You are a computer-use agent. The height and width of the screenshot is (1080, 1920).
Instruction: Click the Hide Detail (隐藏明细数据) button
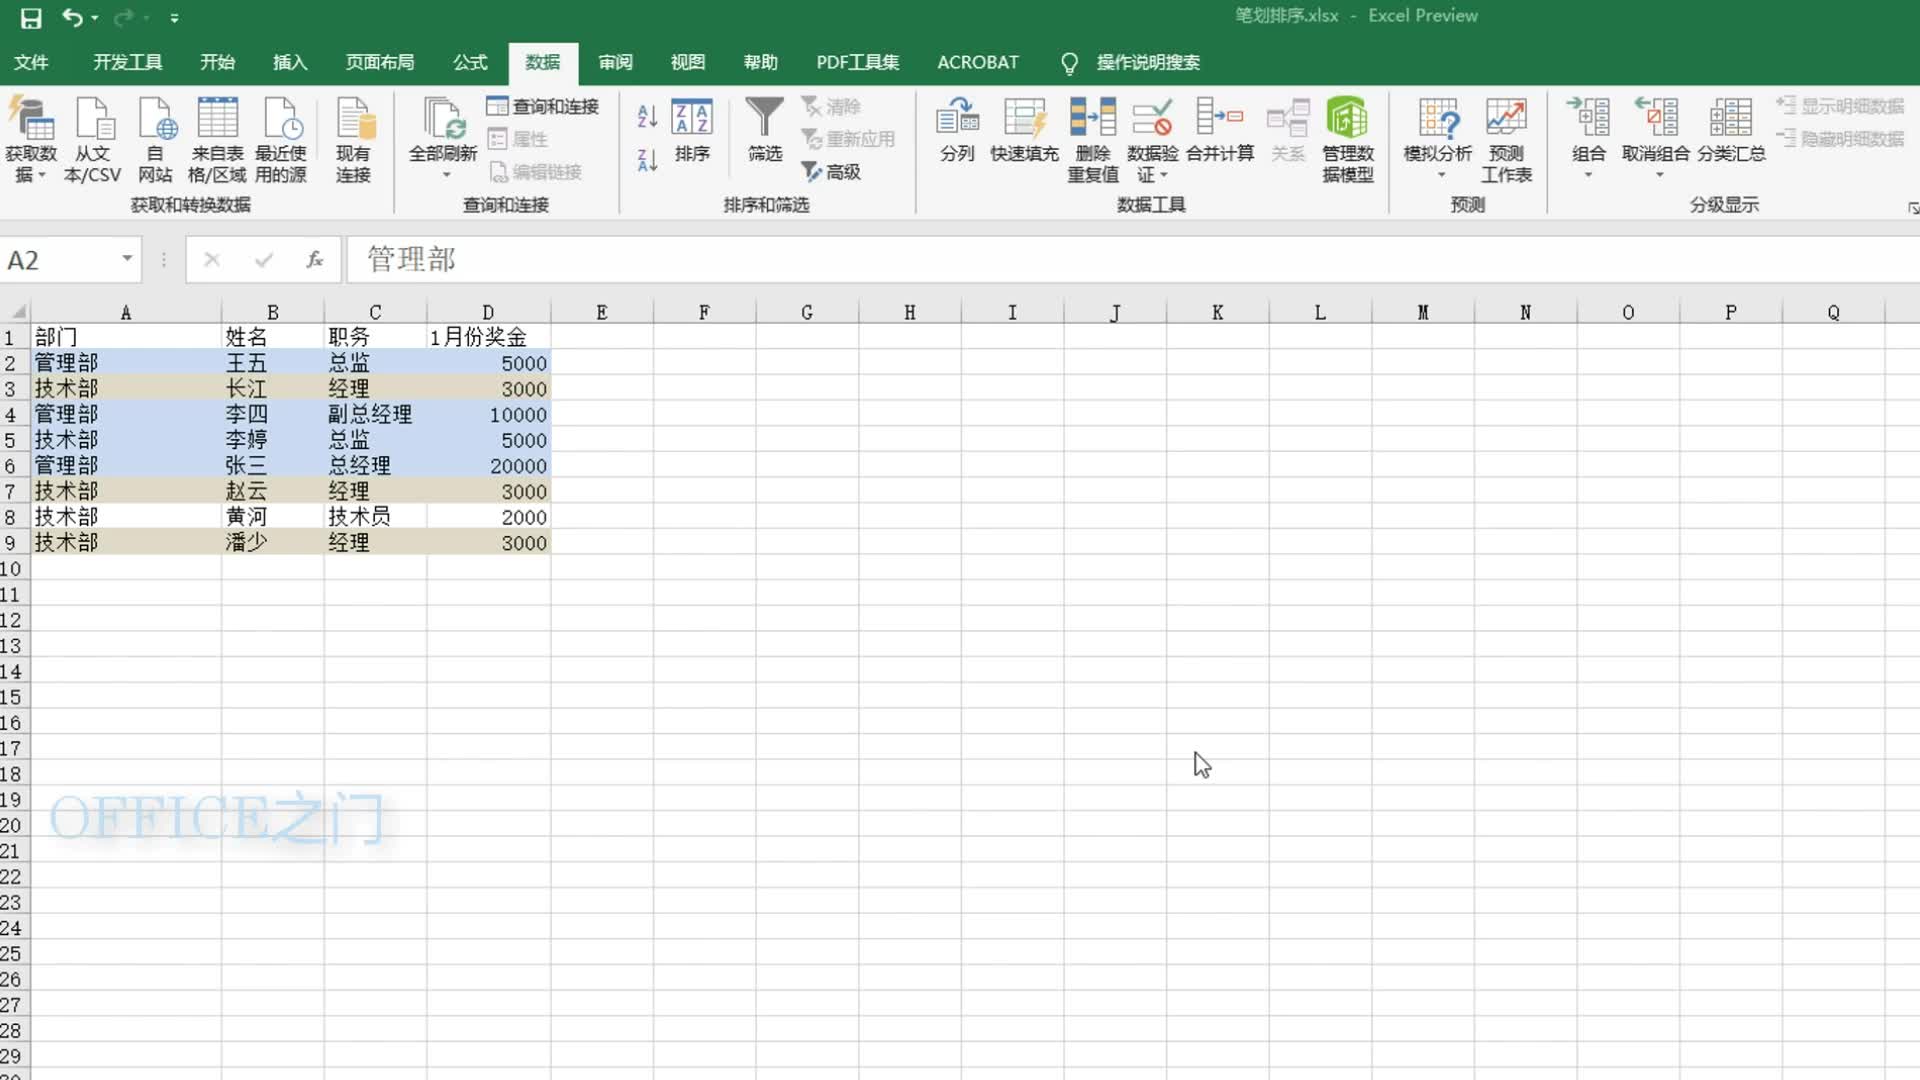pos(1840,139)
